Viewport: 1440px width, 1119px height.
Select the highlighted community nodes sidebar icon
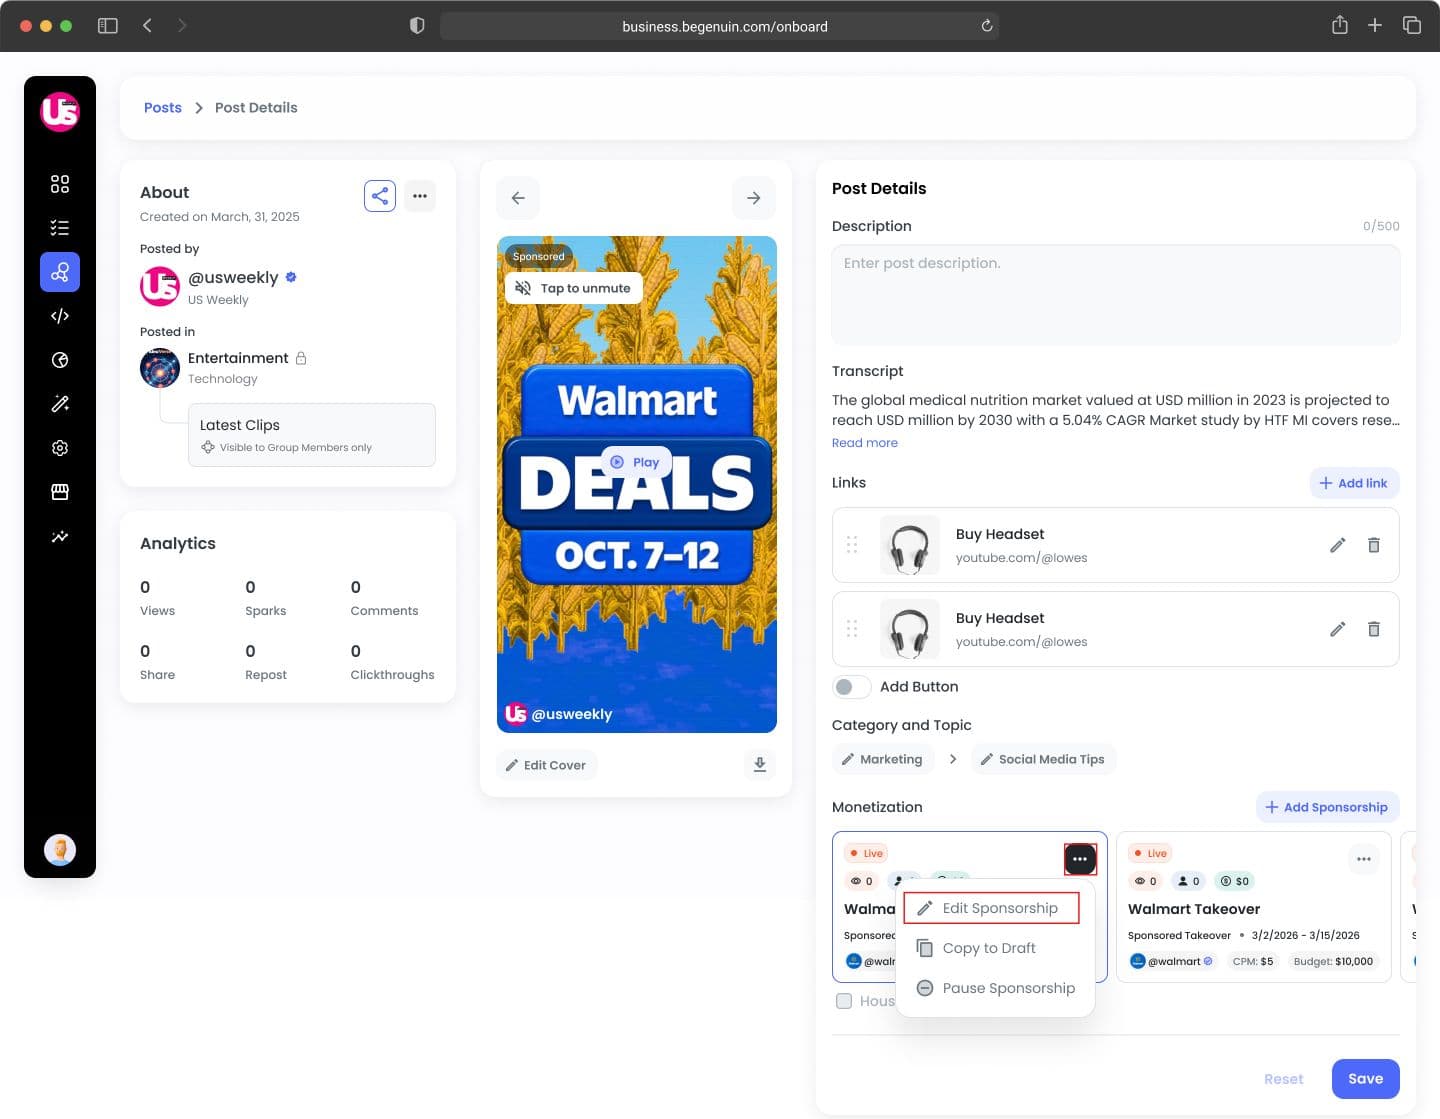60,272
